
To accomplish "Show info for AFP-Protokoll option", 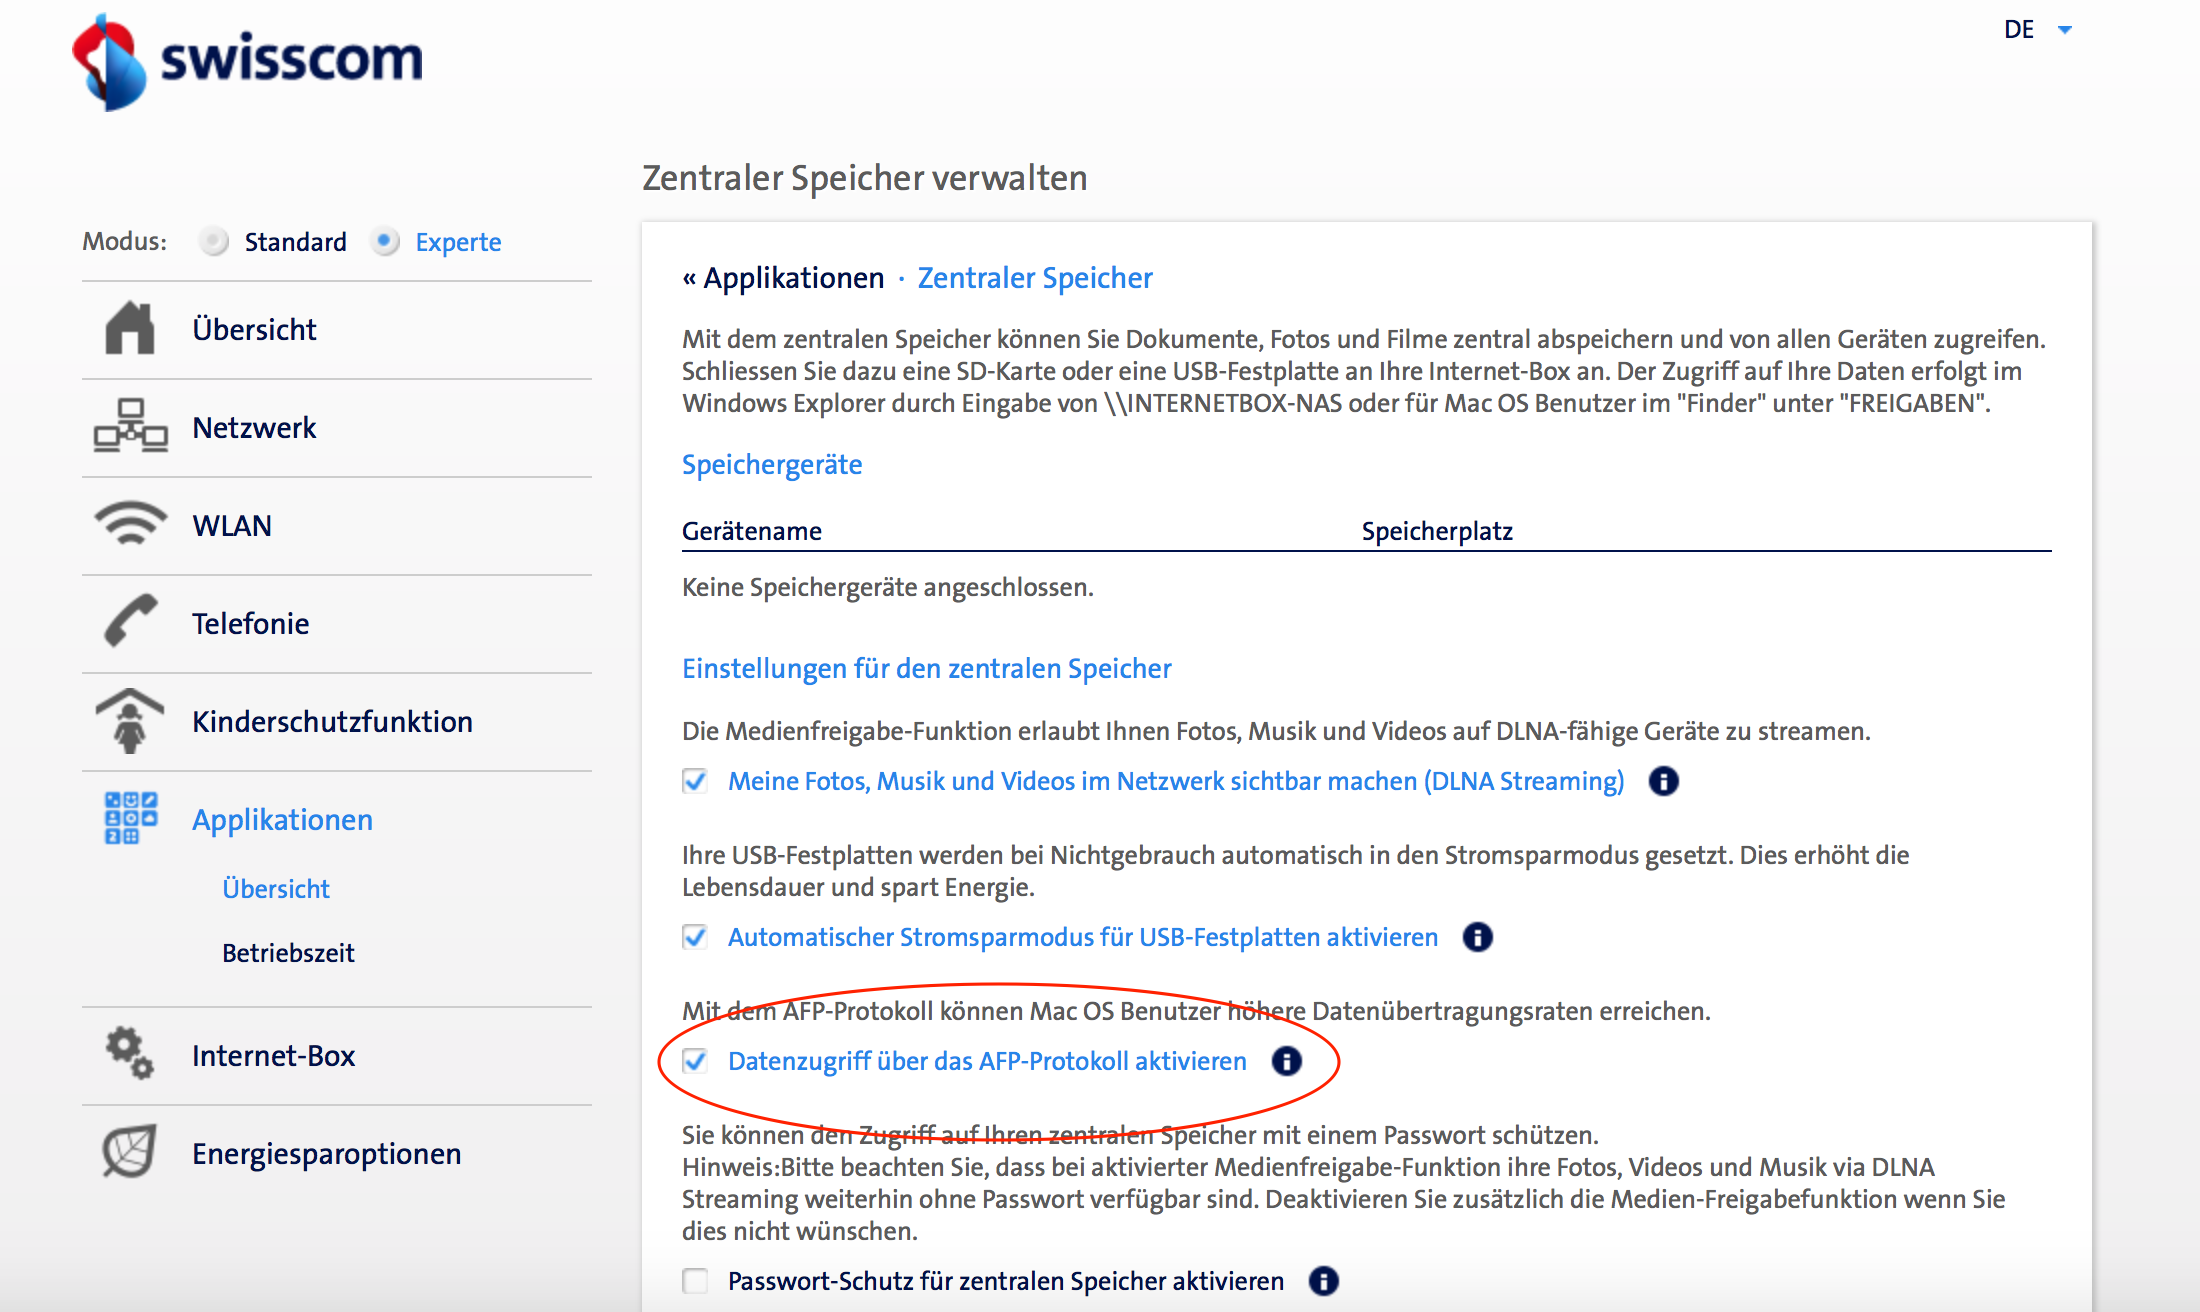I will [x=1287, y=1060].
